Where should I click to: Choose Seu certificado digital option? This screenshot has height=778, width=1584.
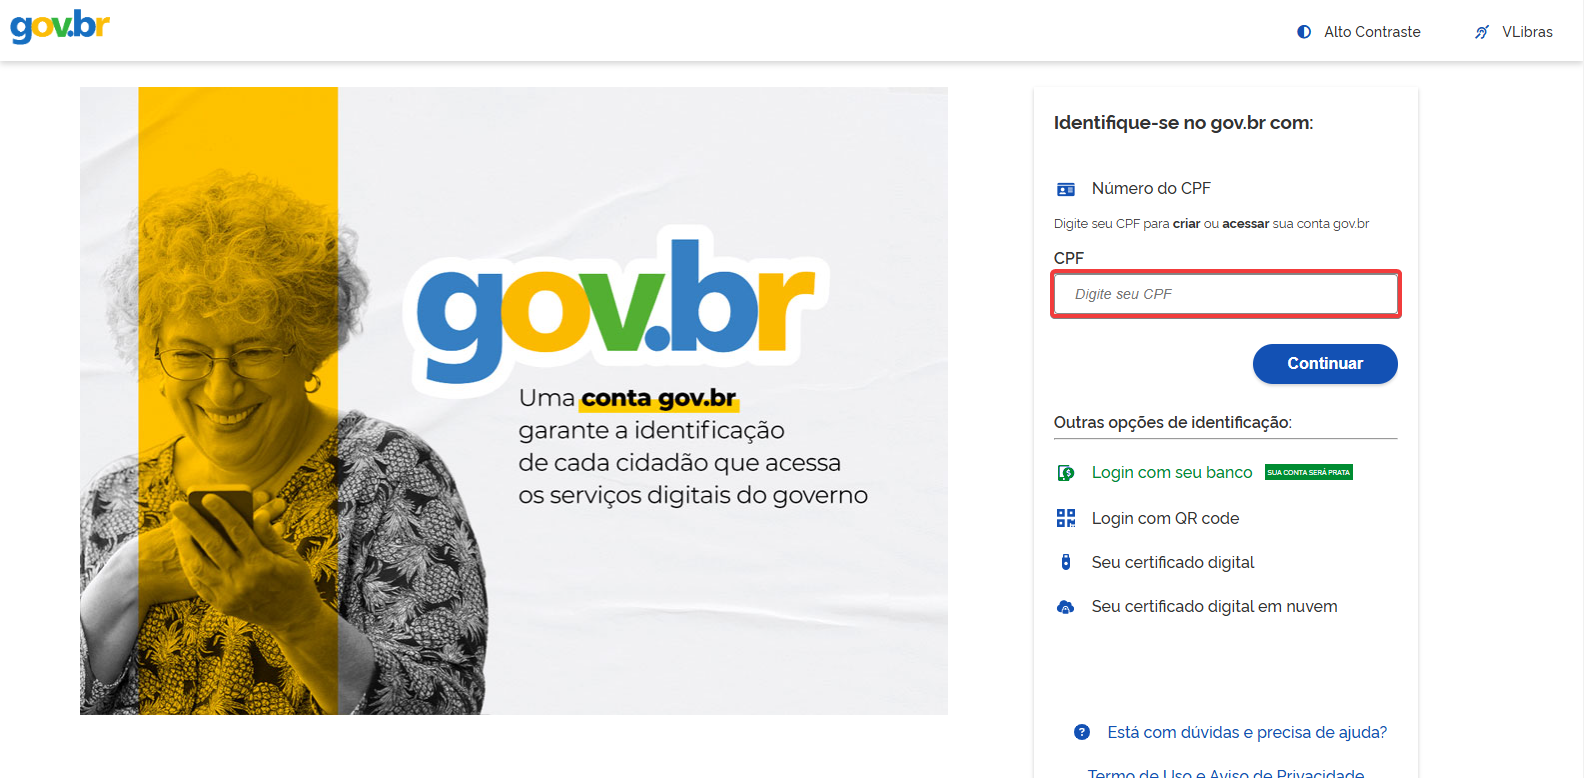[1173, 562]
